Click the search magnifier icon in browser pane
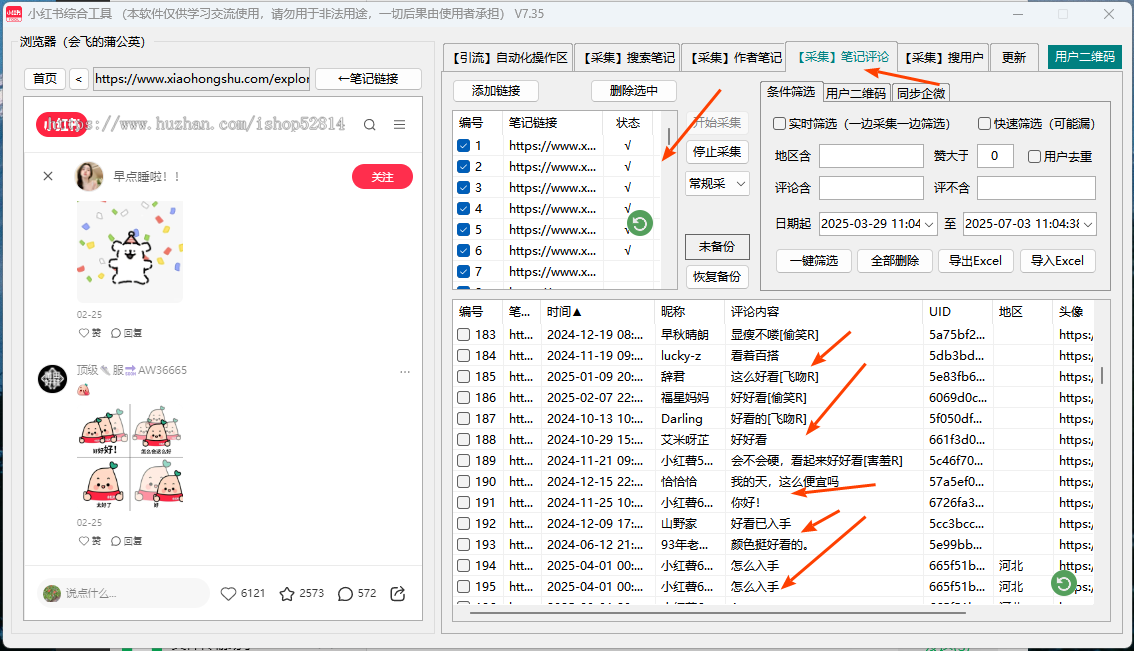This screenshot has width=1134, height=651. coord(370,124)
